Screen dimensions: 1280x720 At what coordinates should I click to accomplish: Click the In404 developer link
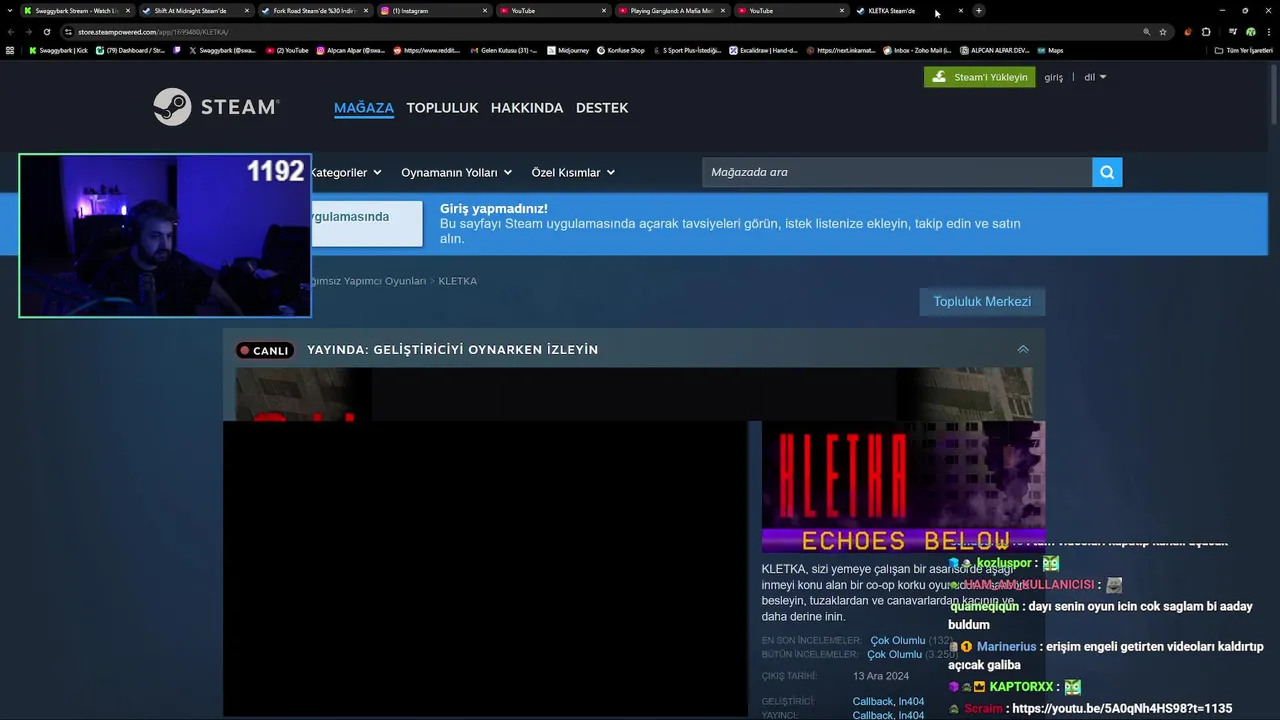pos(911,702)
